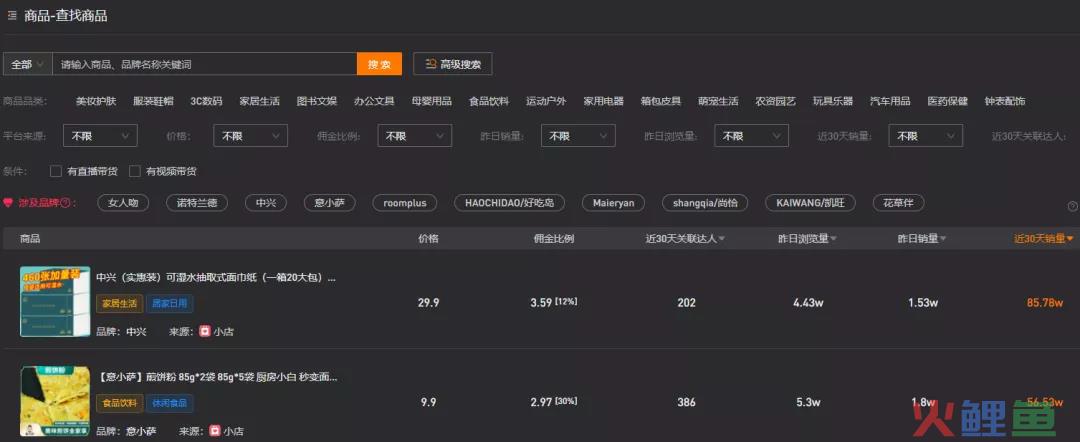Select the 玩具乐器 category
This screenshot has width=1080, height=442.
point(833,101)
